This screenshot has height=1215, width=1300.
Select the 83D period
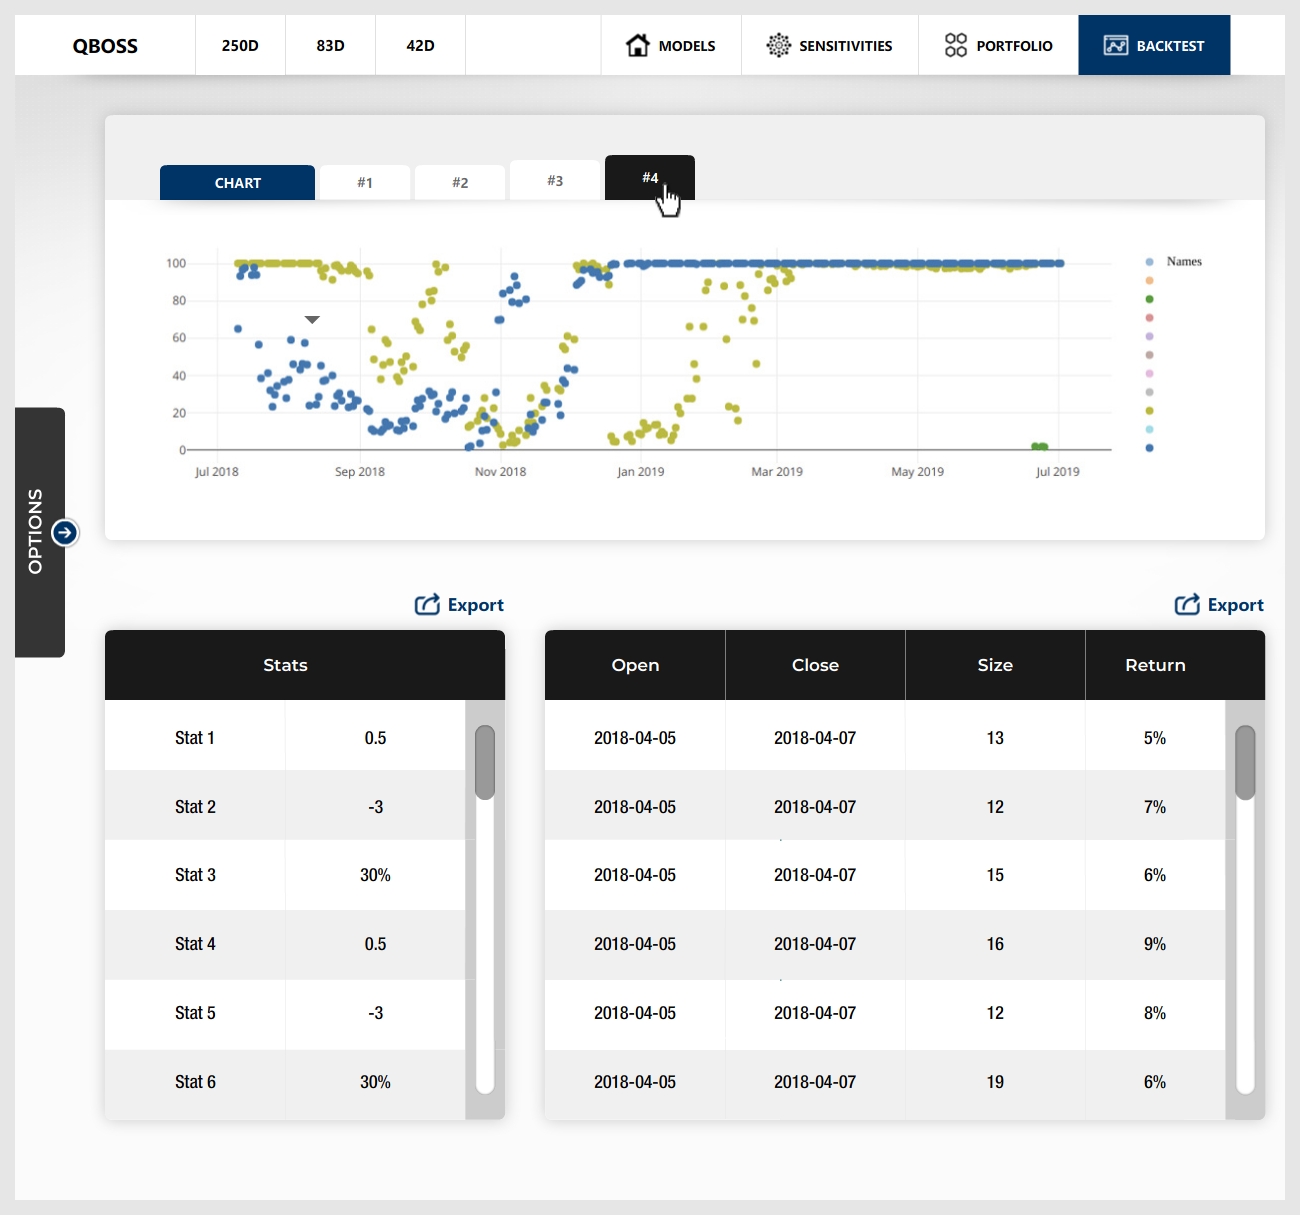click(330, 45)
